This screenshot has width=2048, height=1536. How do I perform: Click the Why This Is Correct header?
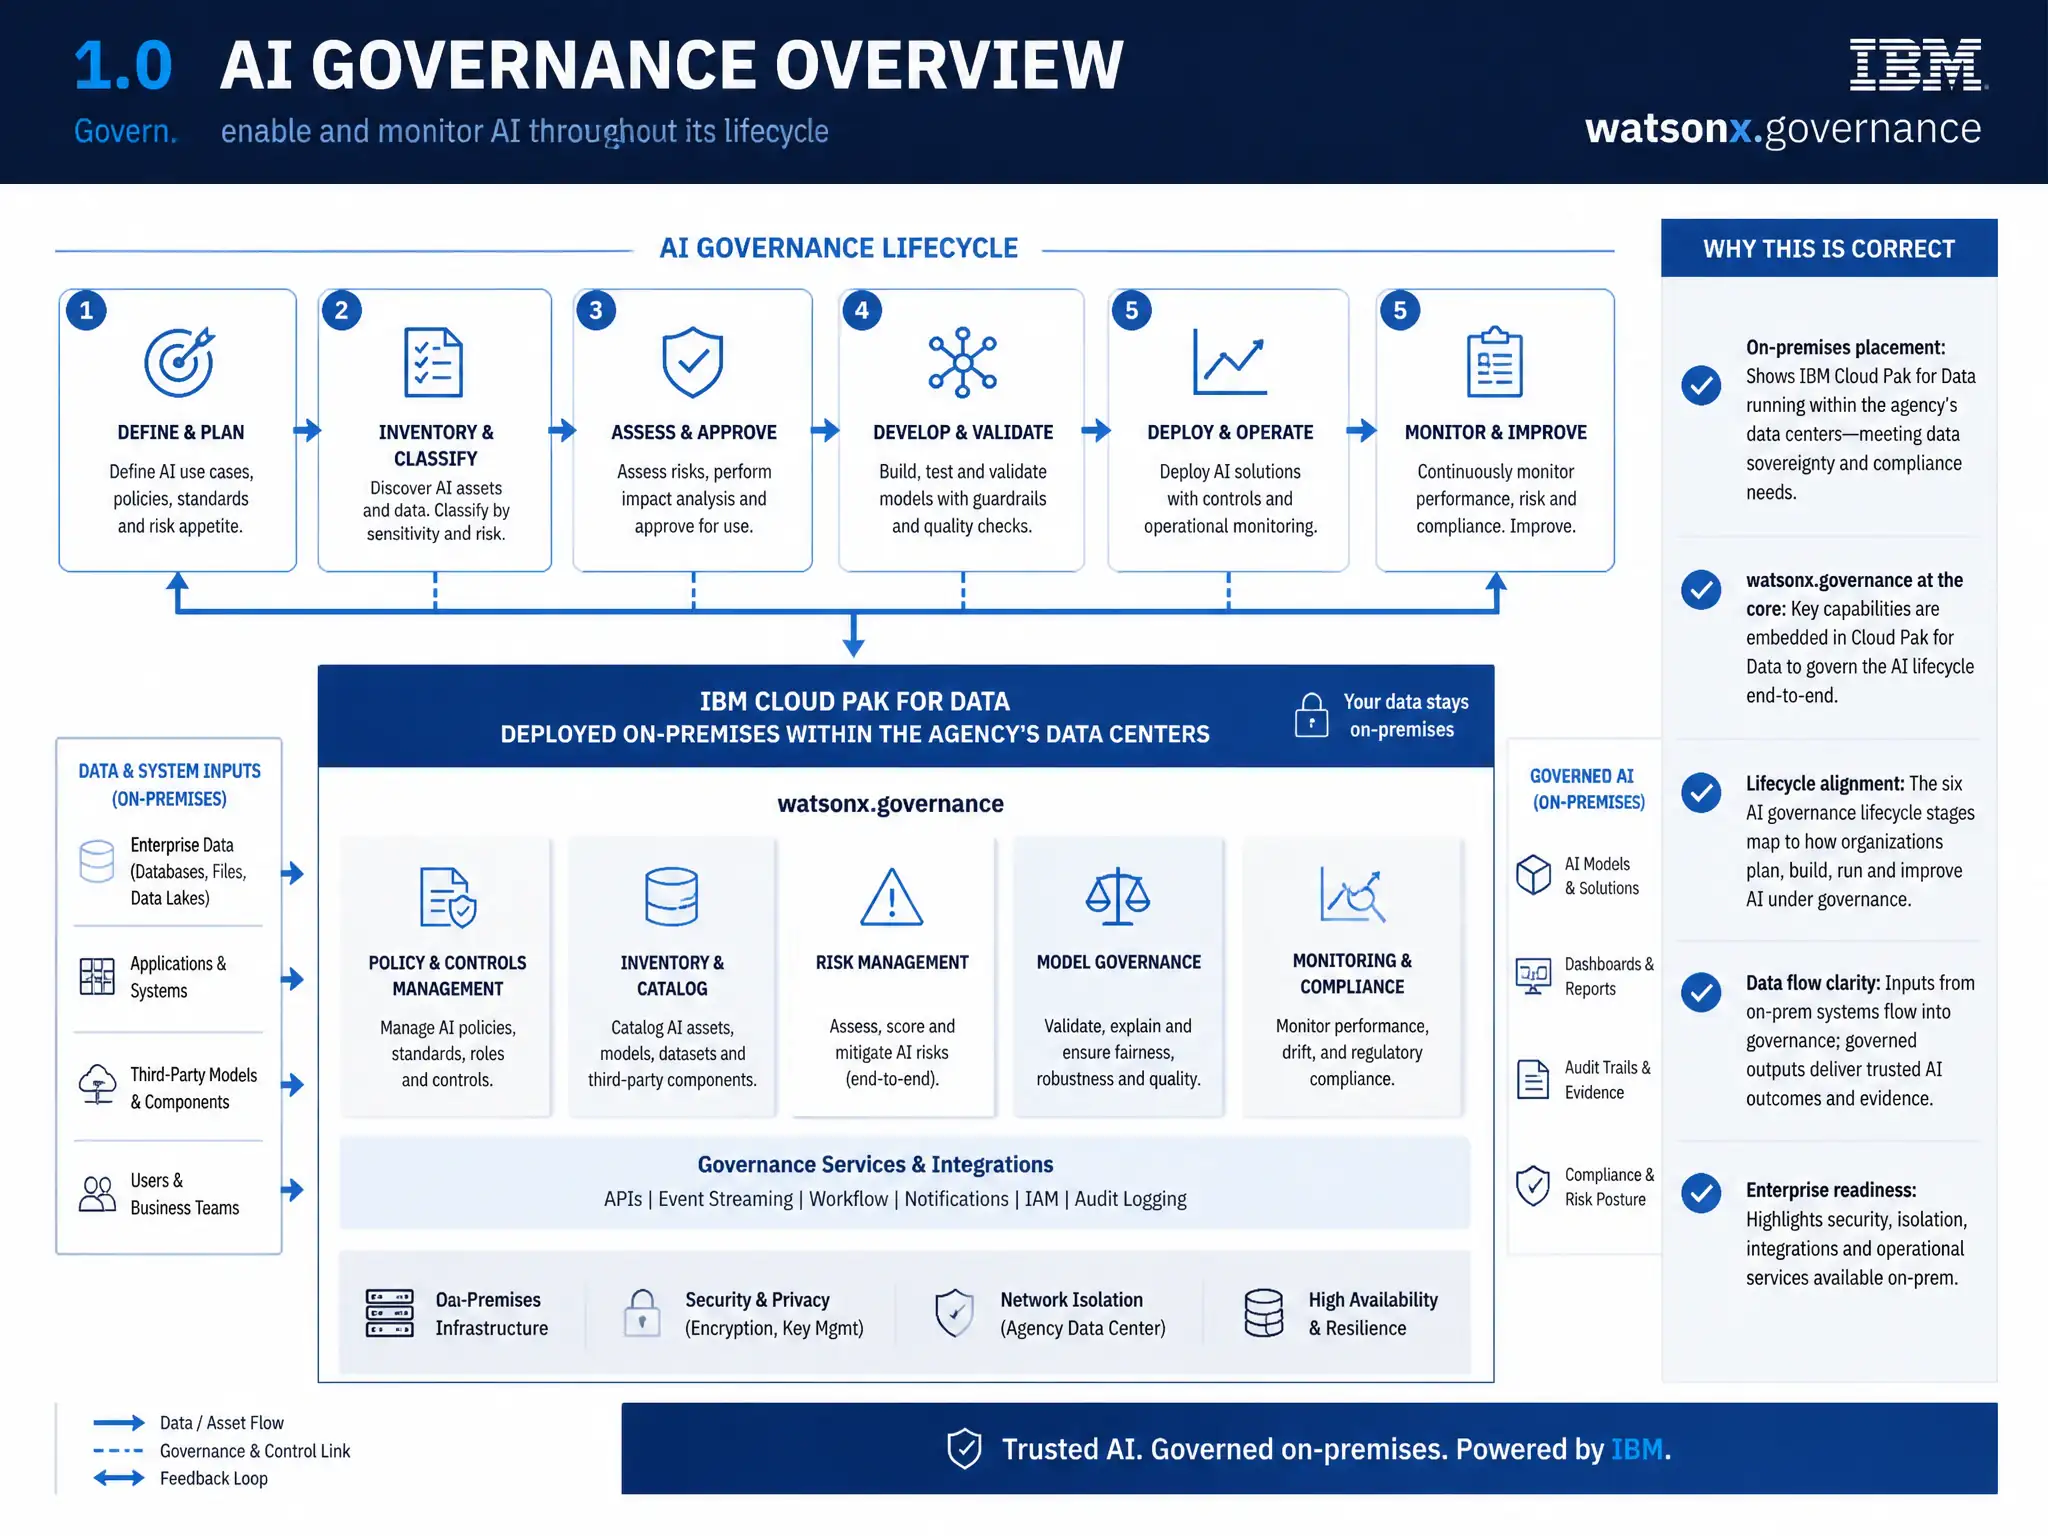click(x=1829, y=248)
